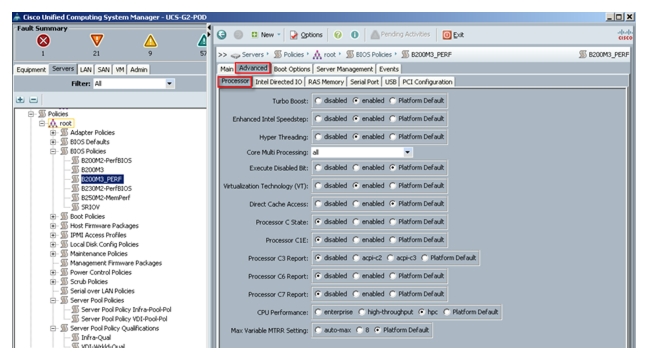Screen dimensions: 649x361
Task: Click the green info icon
Action: pyautogui.click(x=355, y=35)
